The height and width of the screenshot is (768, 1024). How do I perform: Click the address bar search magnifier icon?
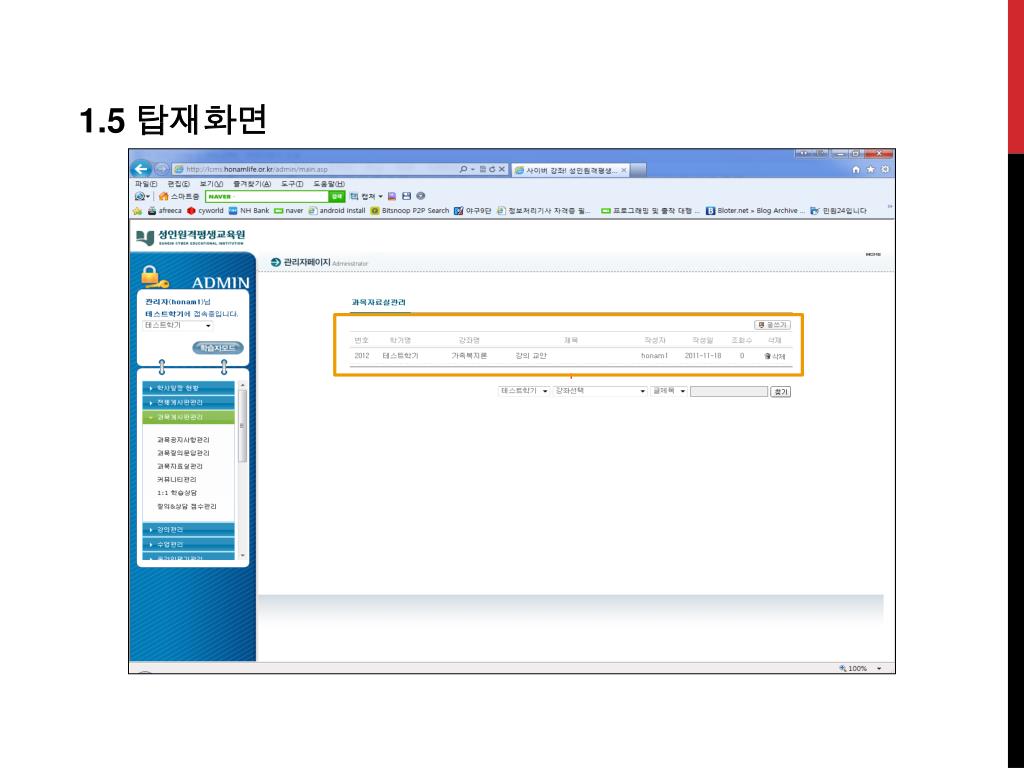463,169
